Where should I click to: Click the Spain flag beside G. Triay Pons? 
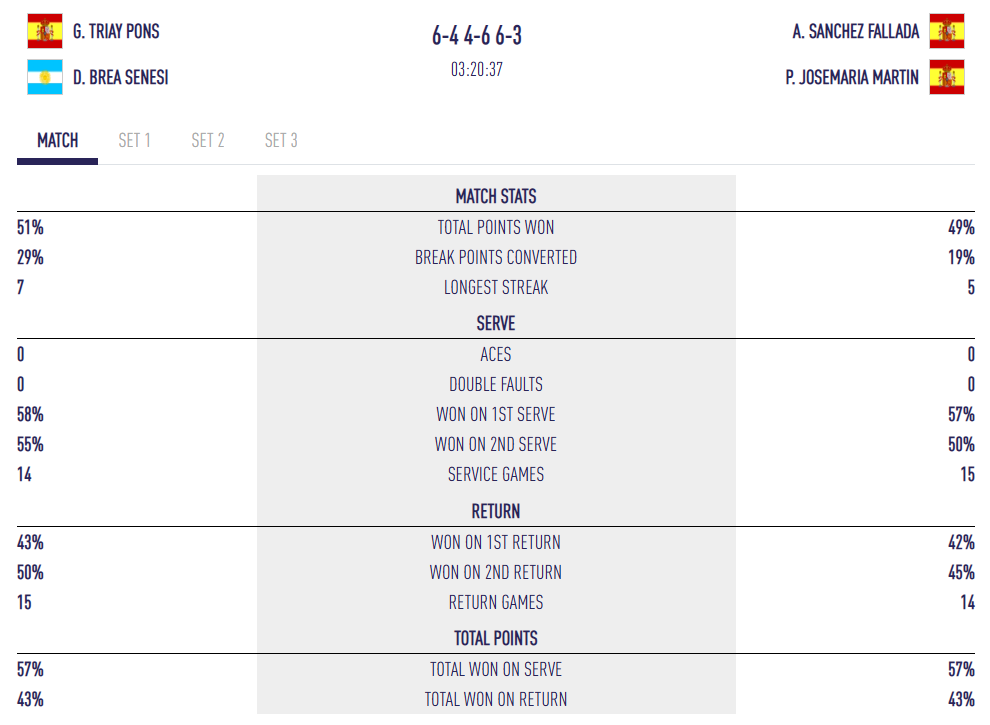click(x=44, y=31)
